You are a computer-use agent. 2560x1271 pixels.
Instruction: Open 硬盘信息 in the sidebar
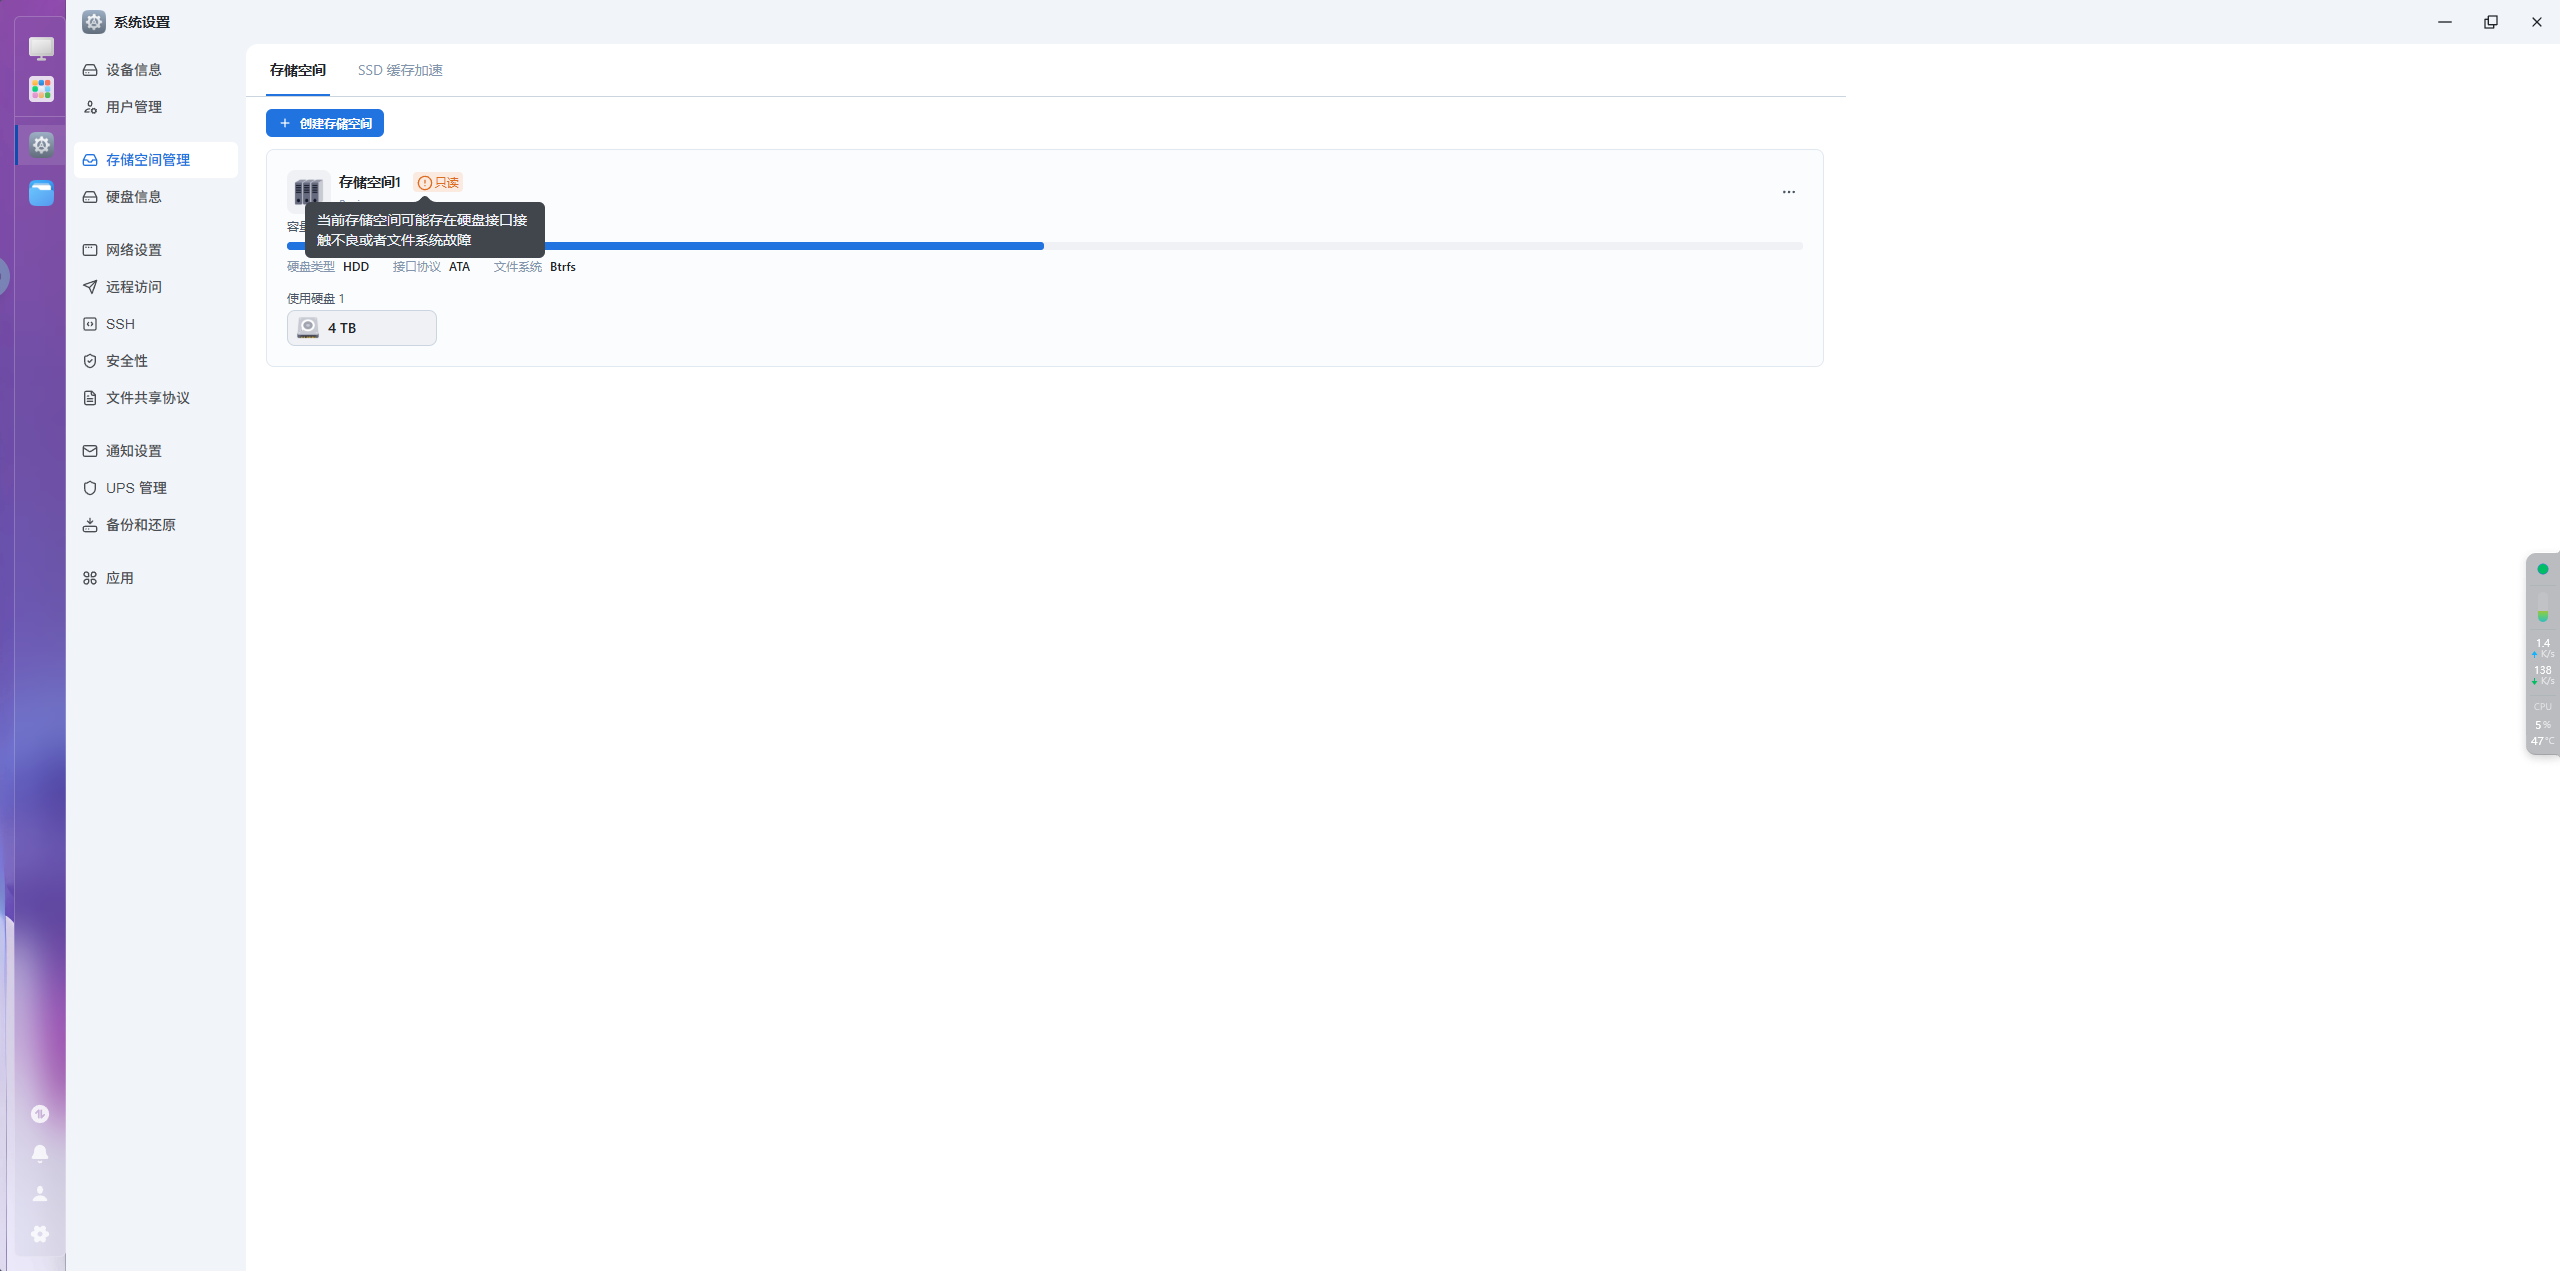click(134, 197)
